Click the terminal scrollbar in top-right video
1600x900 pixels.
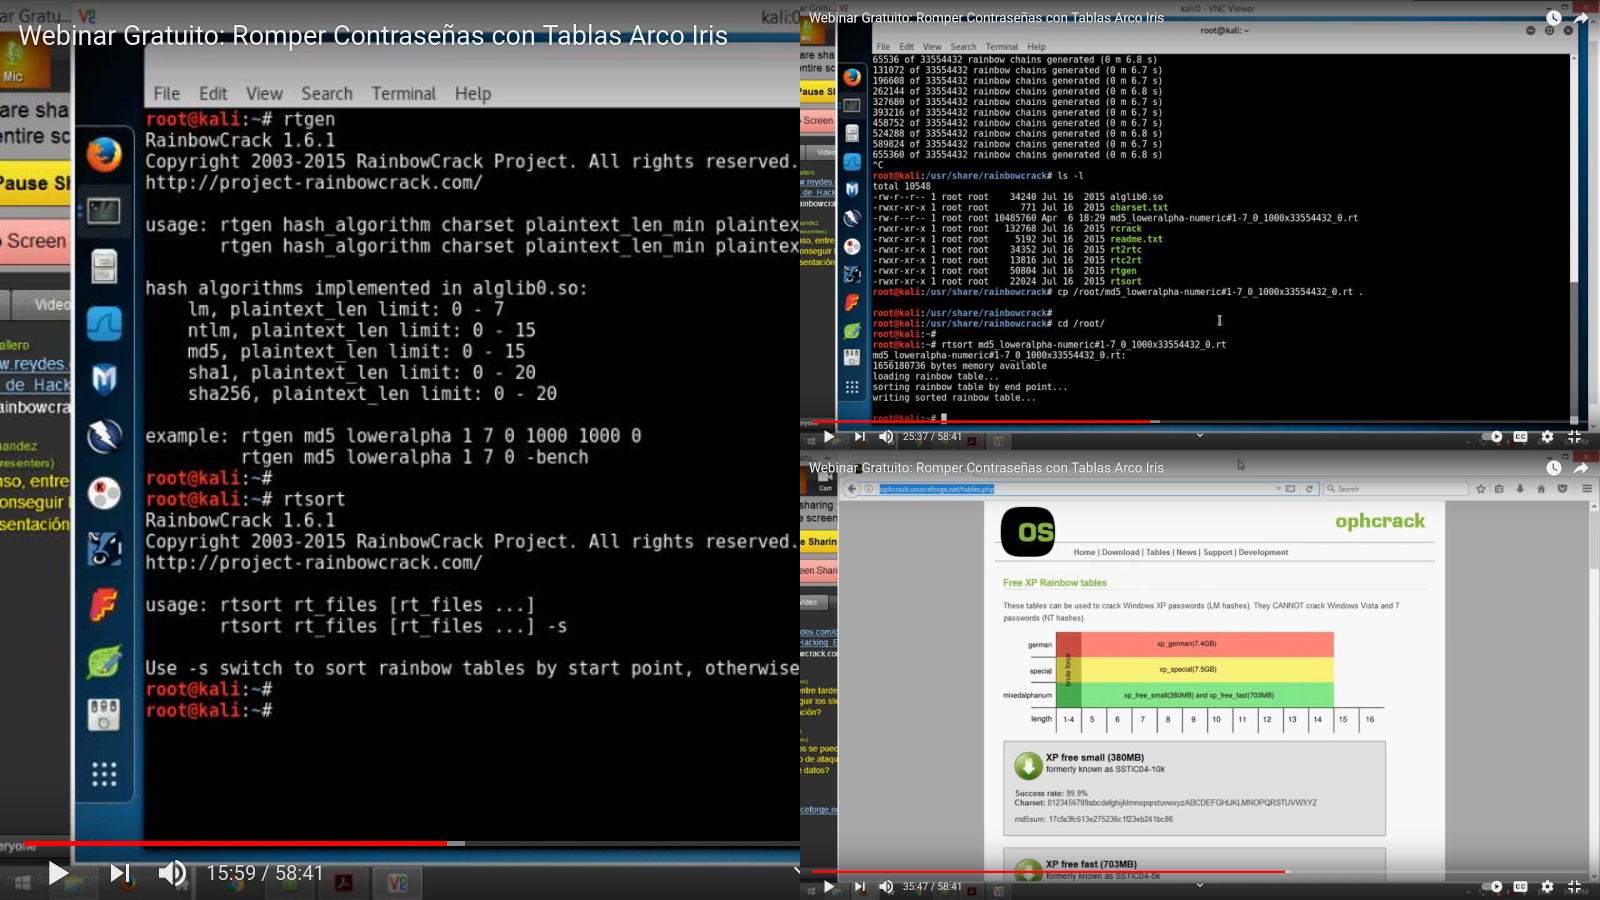click(1574, 237)
